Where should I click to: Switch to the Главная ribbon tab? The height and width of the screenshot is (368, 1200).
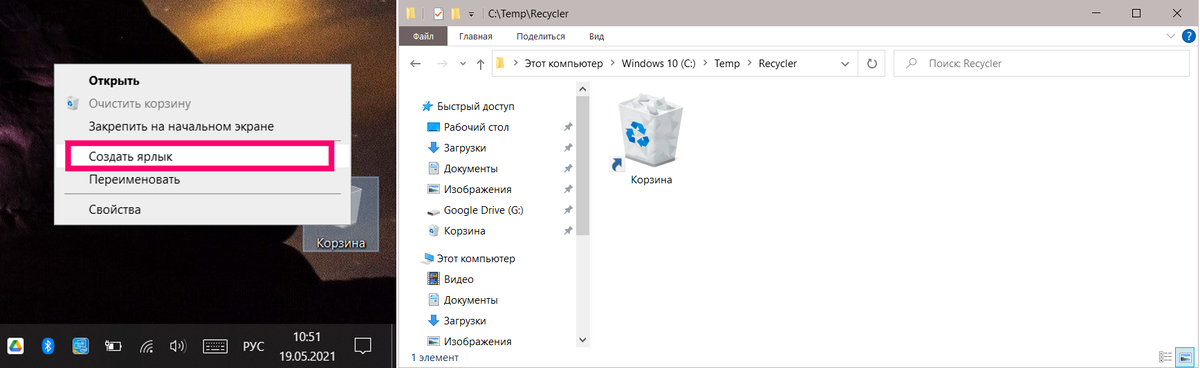click(476, 36)
